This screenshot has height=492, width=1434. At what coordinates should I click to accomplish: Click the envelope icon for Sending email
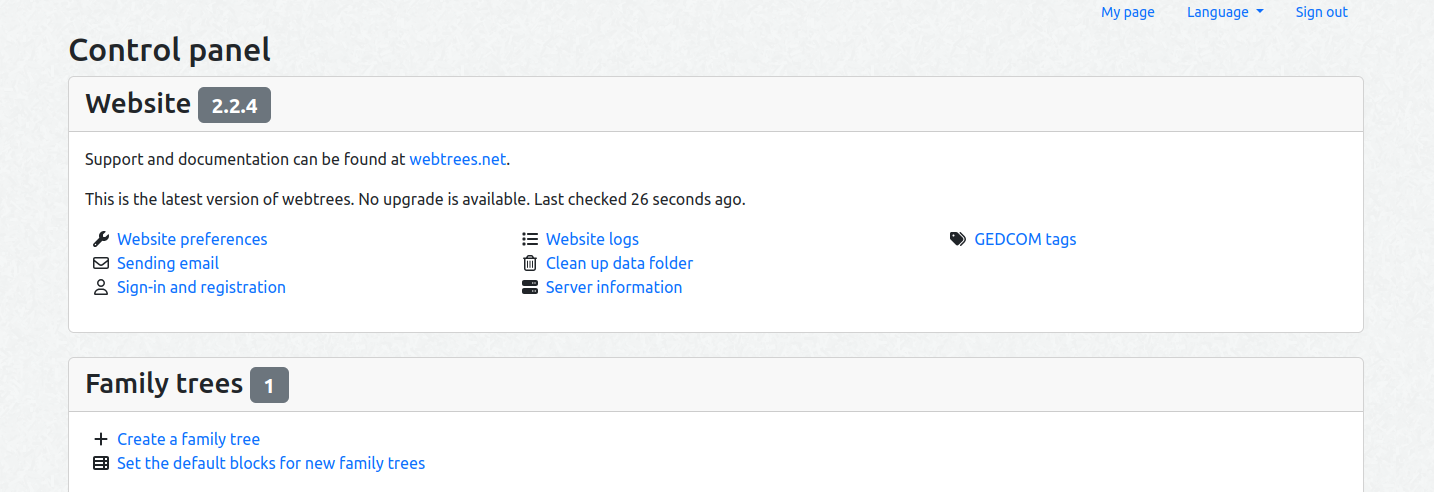100,263
